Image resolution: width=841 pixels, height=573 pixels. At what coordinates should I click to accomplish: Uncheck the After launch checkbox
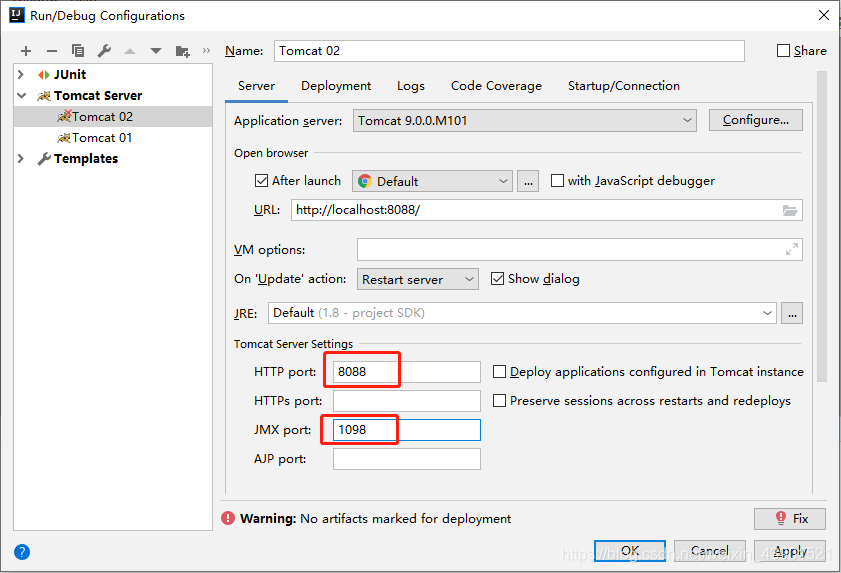pyautogui.click(x=261, y=181)
